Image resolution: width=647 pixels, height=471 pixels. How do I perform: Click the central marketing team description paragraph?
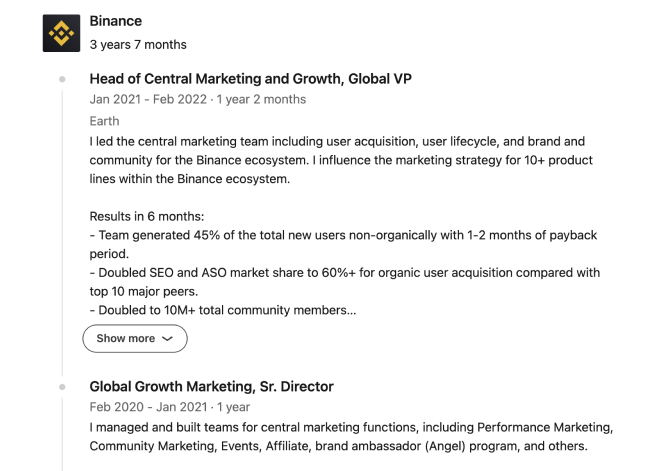[x=341, y=160]
